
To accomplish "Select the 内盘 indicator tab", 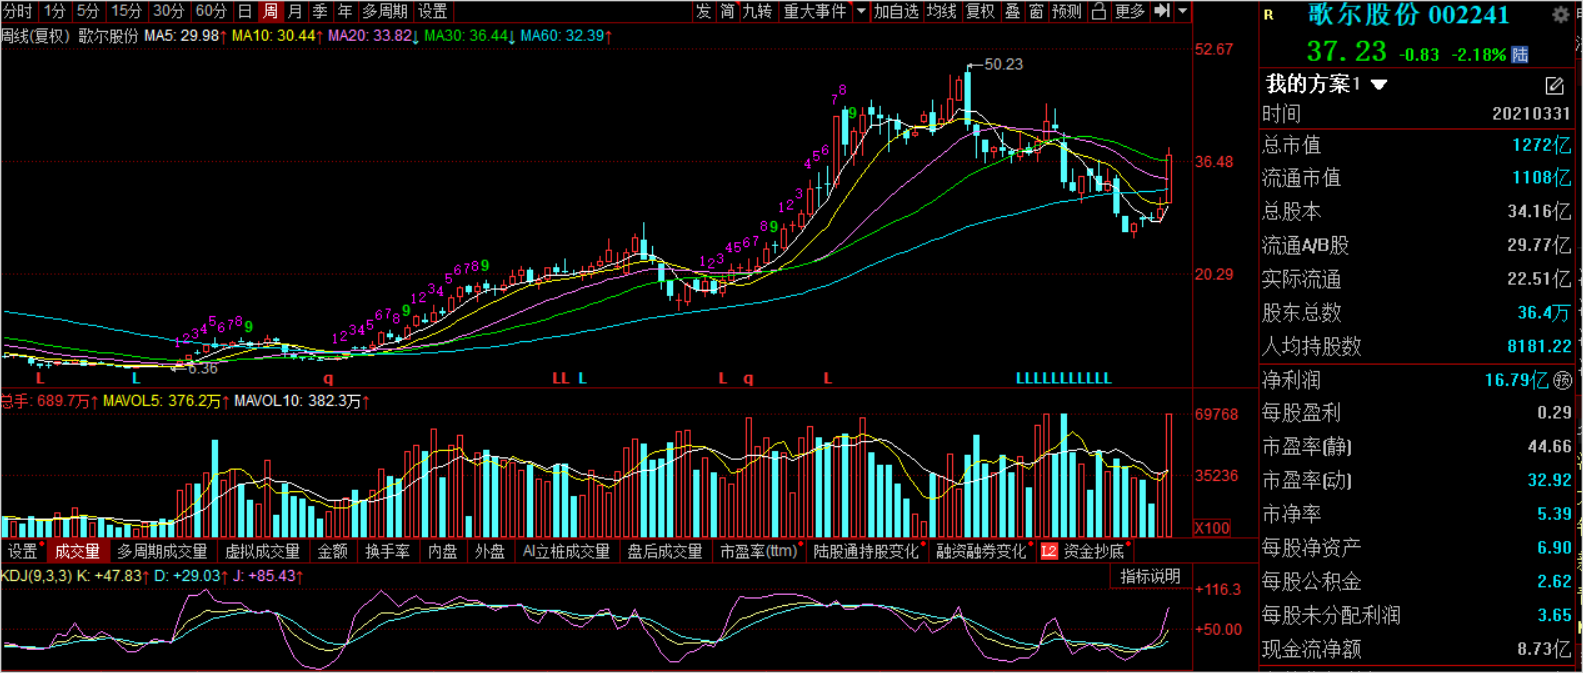I will (443, 551).
